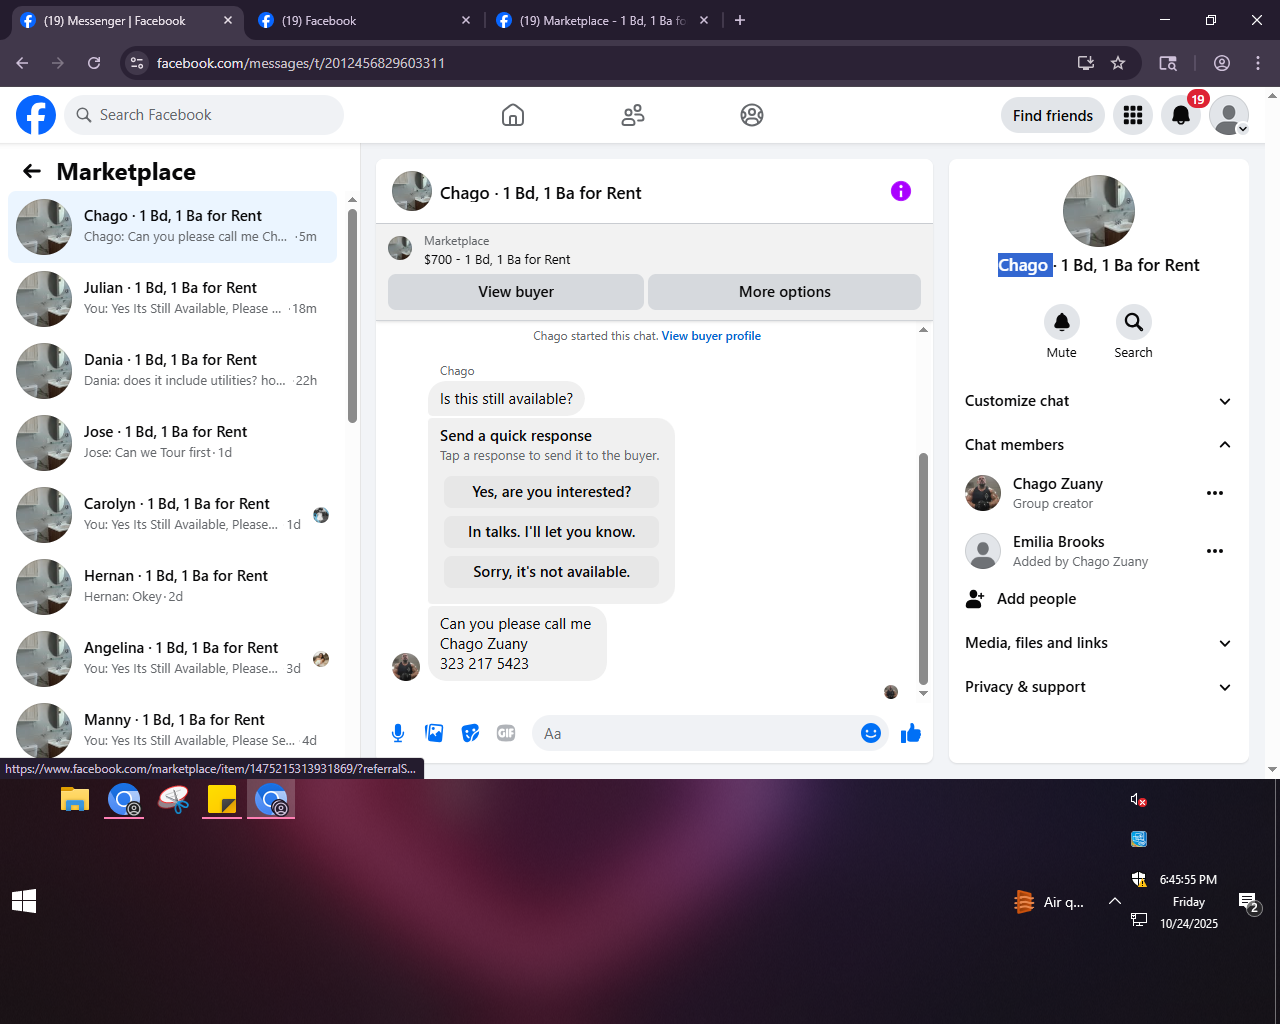Go back using Marketplace arrow

coord(32,171)
